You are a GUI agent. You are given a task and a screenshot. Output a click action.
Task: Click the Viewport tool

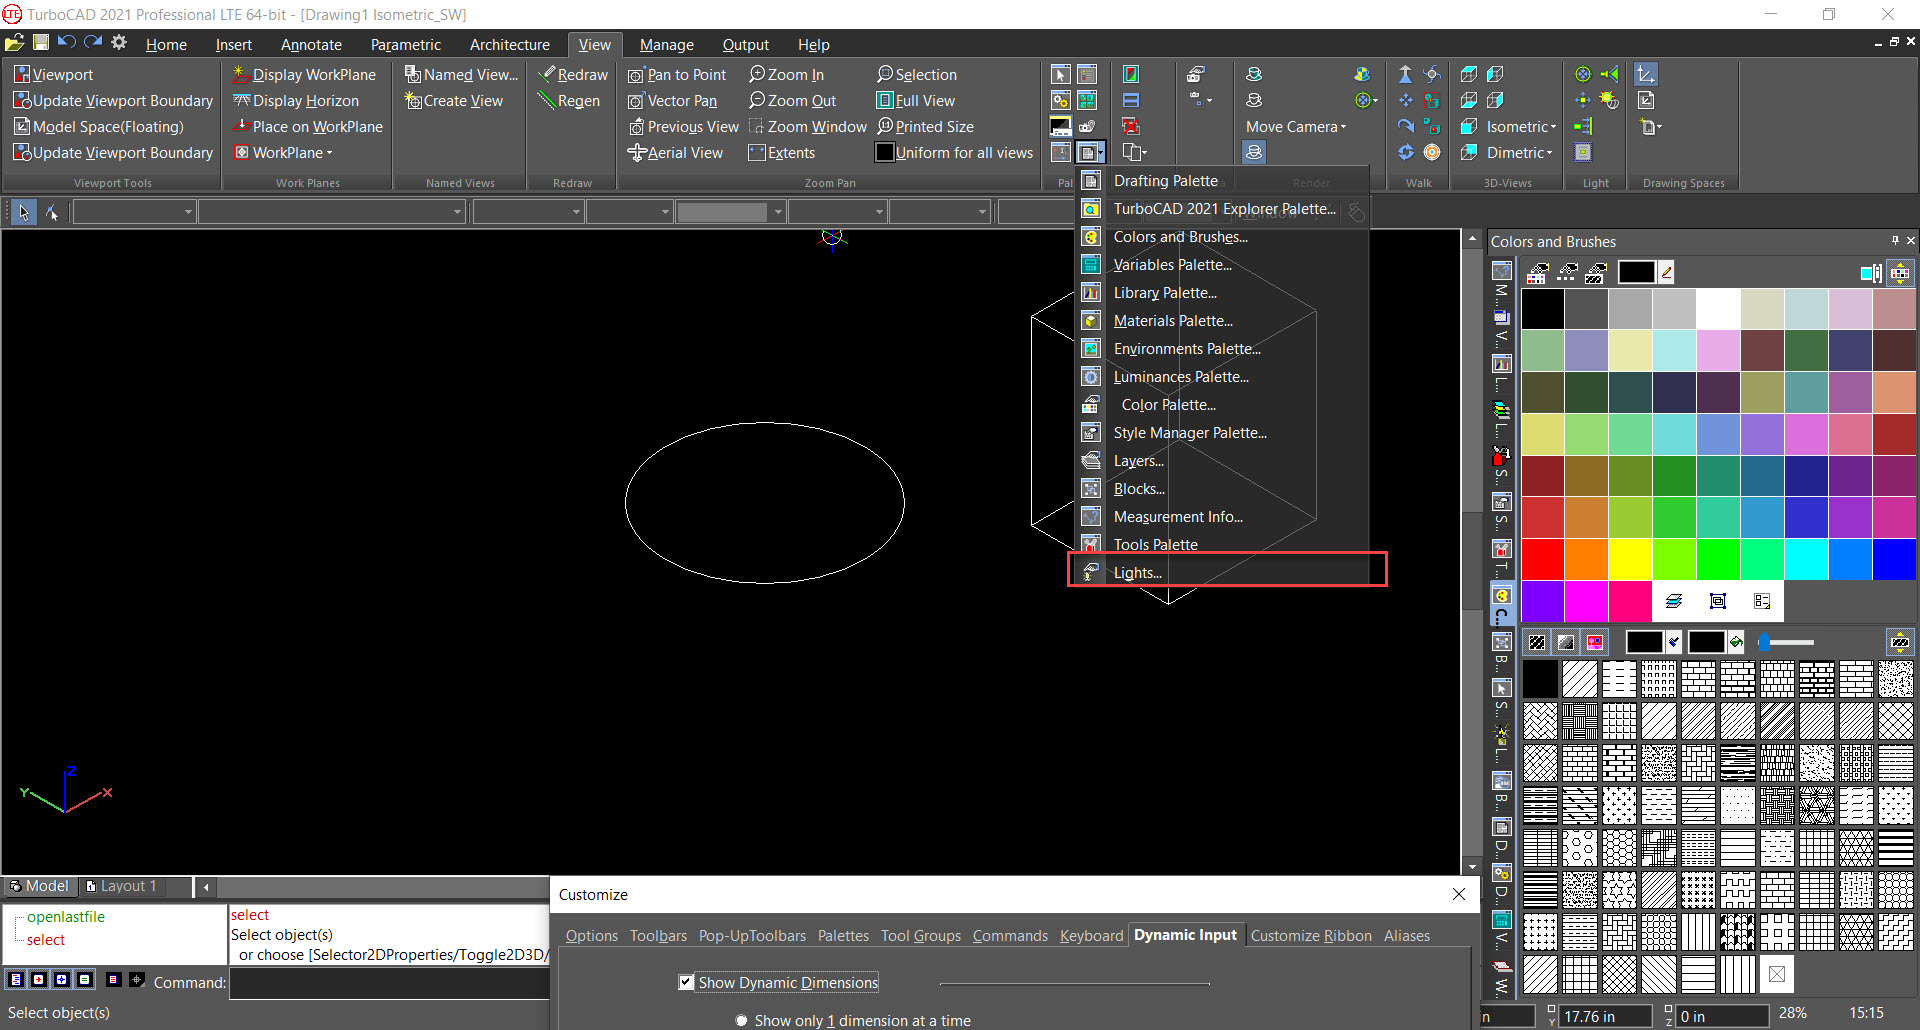pos(54,75)
